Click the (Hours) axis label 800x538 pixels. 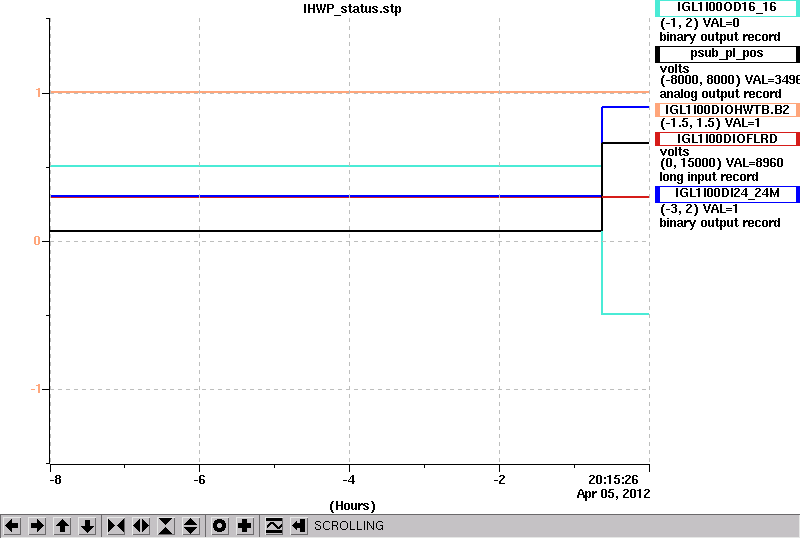coord(352,506)
